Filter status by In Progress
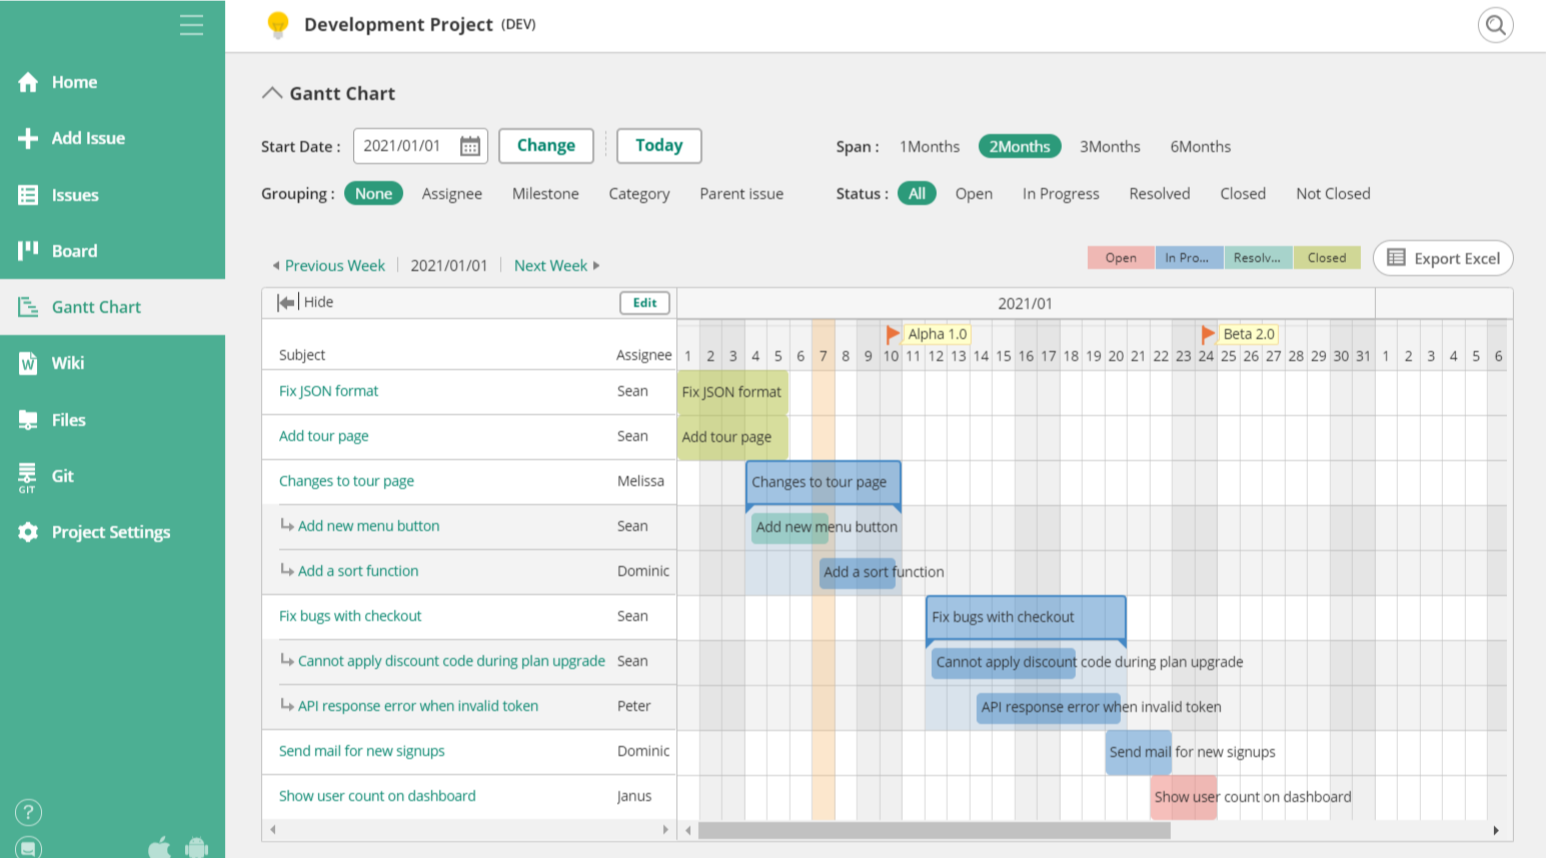 [1060, 193]
